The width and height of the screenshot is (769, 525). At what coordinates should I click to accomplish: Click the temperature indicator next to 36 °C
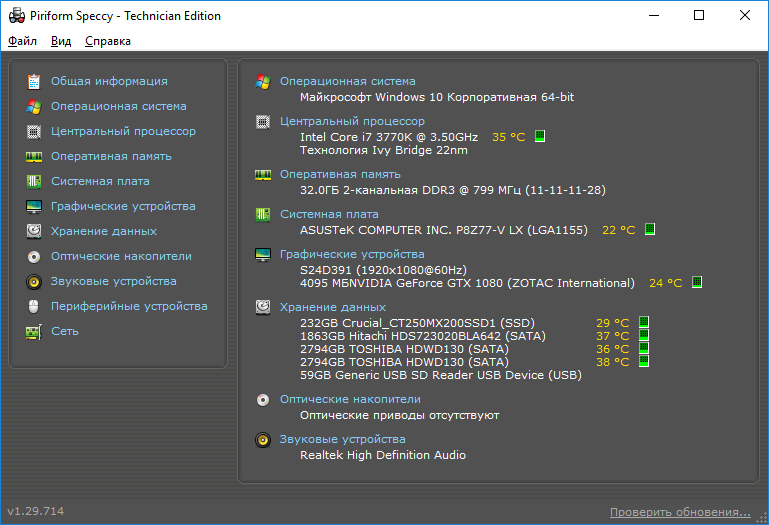[644, 348]
